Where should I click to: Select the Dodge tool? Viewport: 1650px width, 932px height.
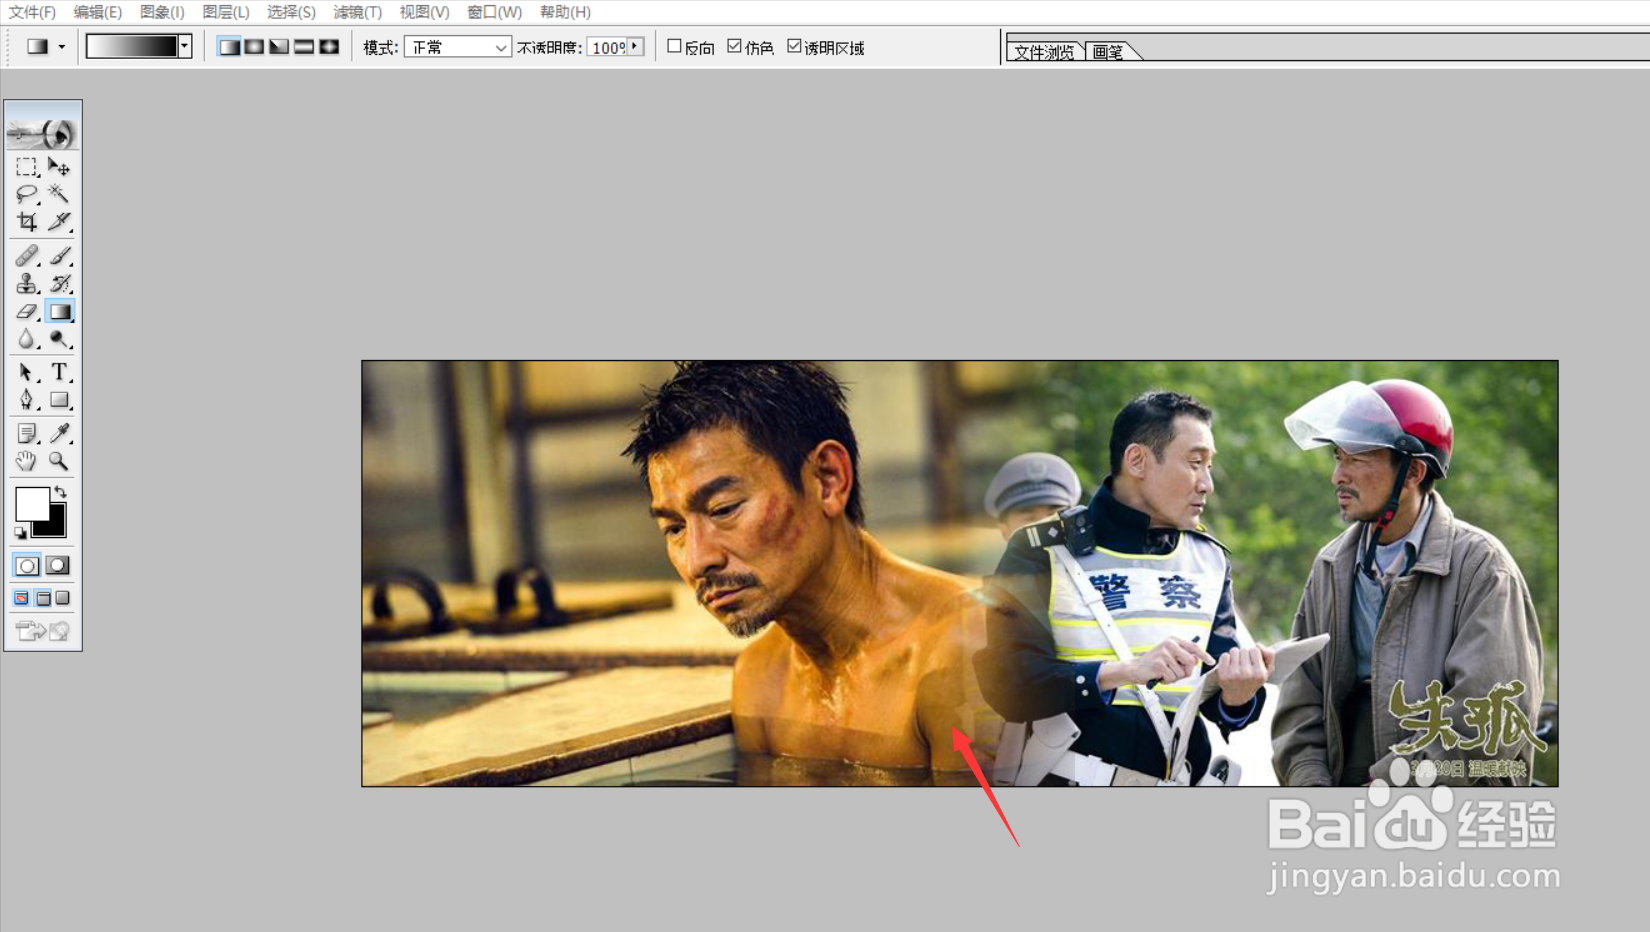59,340
